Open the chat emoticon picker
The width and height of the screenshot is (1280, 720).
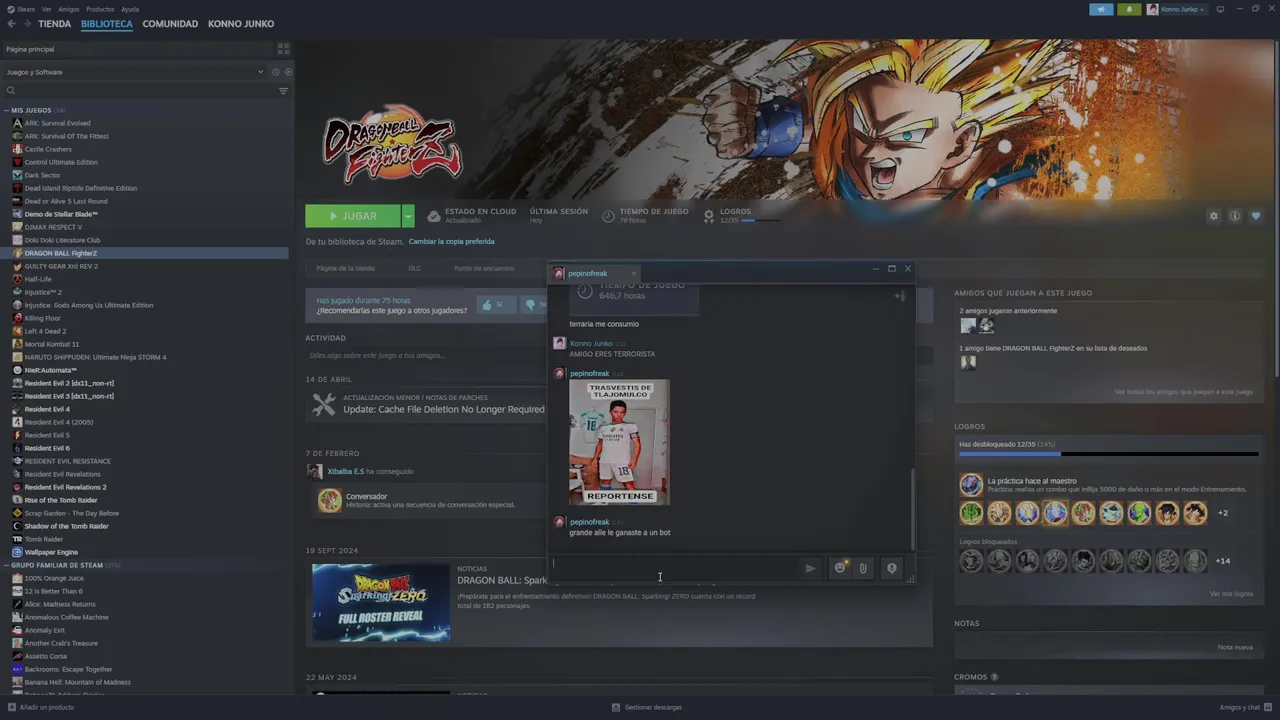point(841,568)
